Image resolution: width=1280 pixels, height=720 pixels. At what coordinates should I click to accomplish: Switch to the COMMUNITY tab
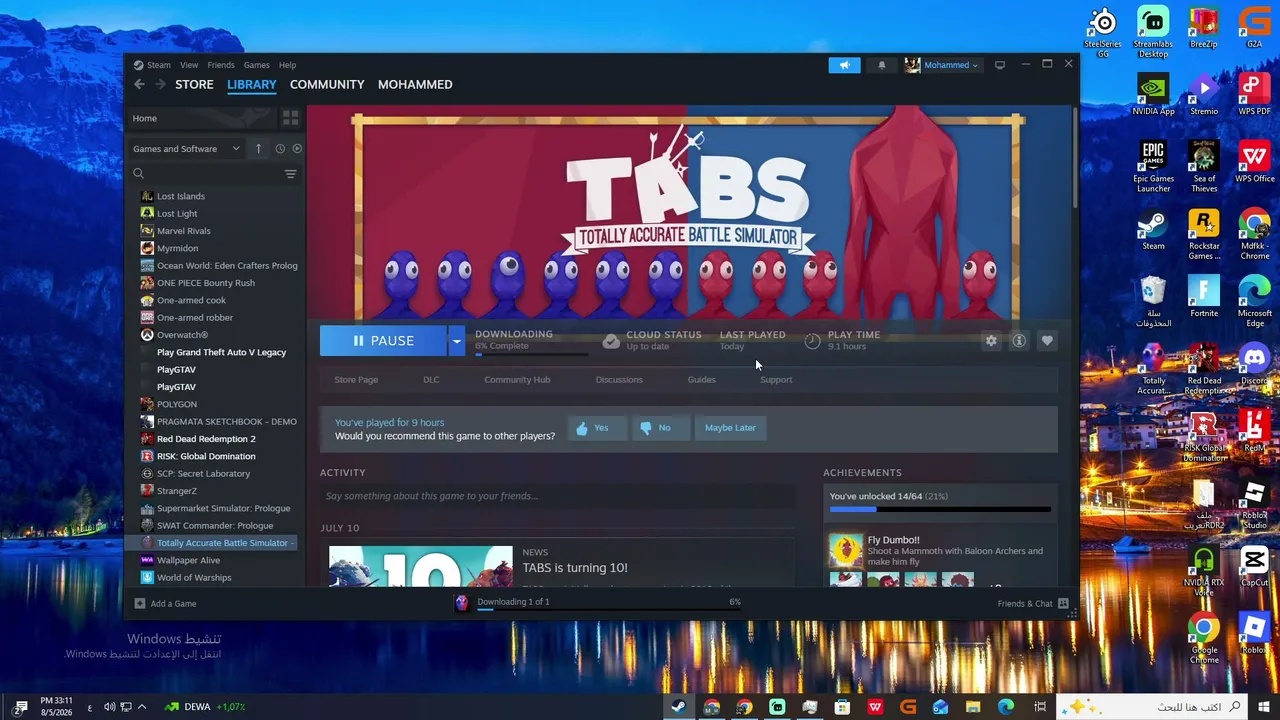[327, 85]
